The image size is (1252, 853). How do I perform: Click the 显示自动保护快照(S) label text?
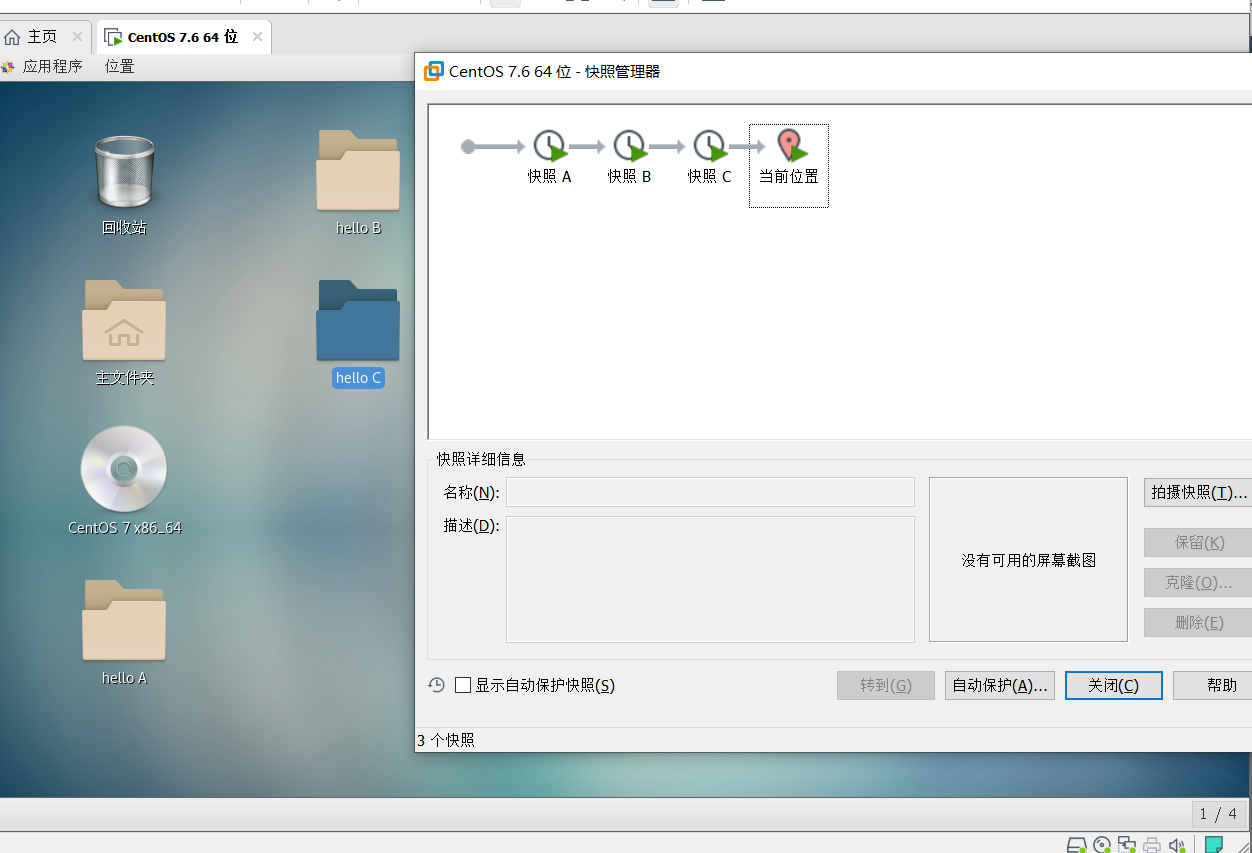545,685
